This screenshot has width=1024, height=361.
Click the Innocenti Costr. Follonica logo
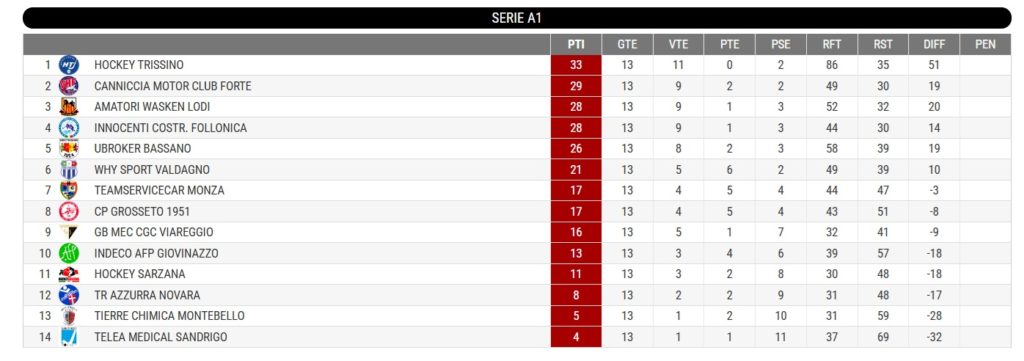click(x=69, y=127)
